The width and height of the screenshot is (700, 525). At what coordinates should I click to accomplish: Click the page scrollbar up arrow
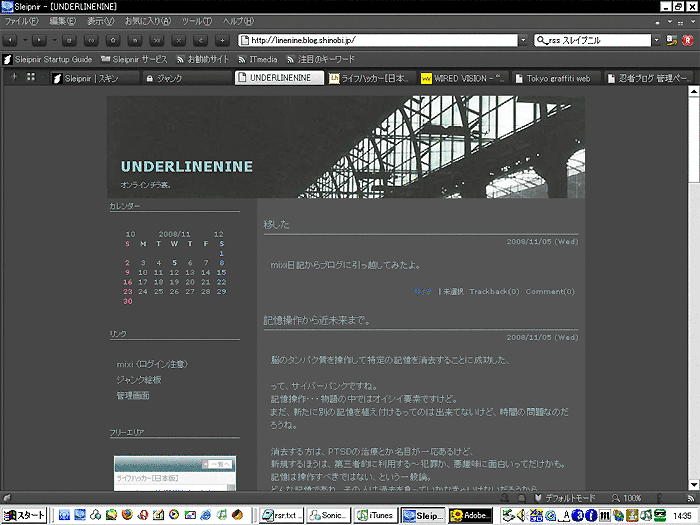(693, 92)
